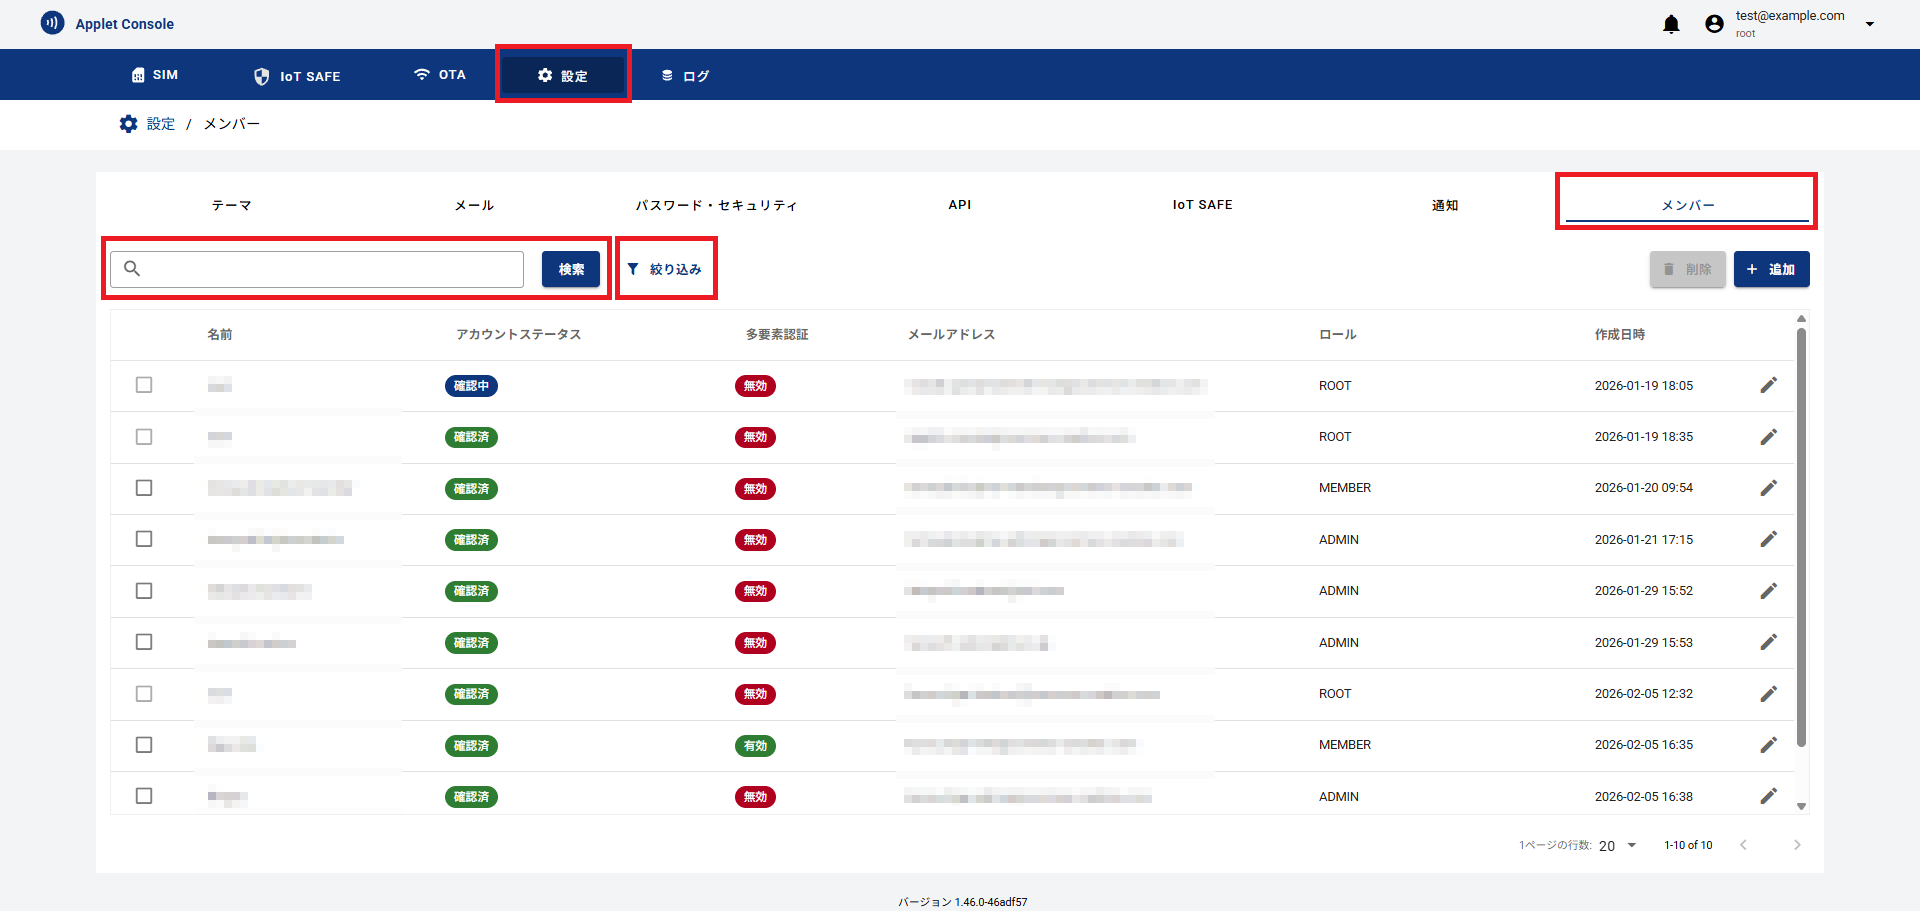Edit the member created 2026-02-05 16:35
1920x911 pixels.
[x=1768, y=745]
